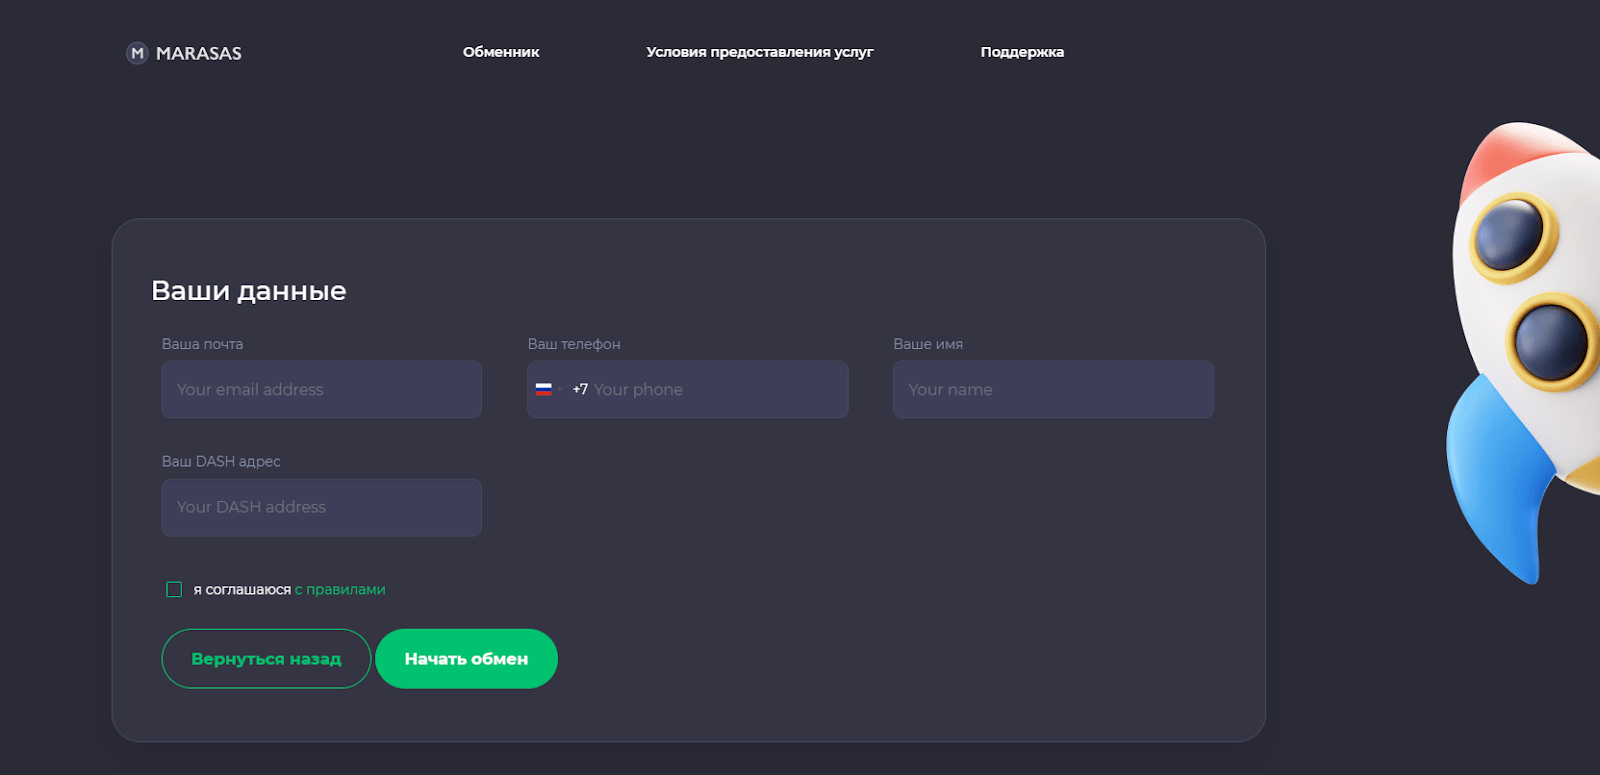Viewport: 1600px width, 775px height.
Task: Open Условия предоставления услуг page
Action: pyautogui.click(x=760, y=52)
